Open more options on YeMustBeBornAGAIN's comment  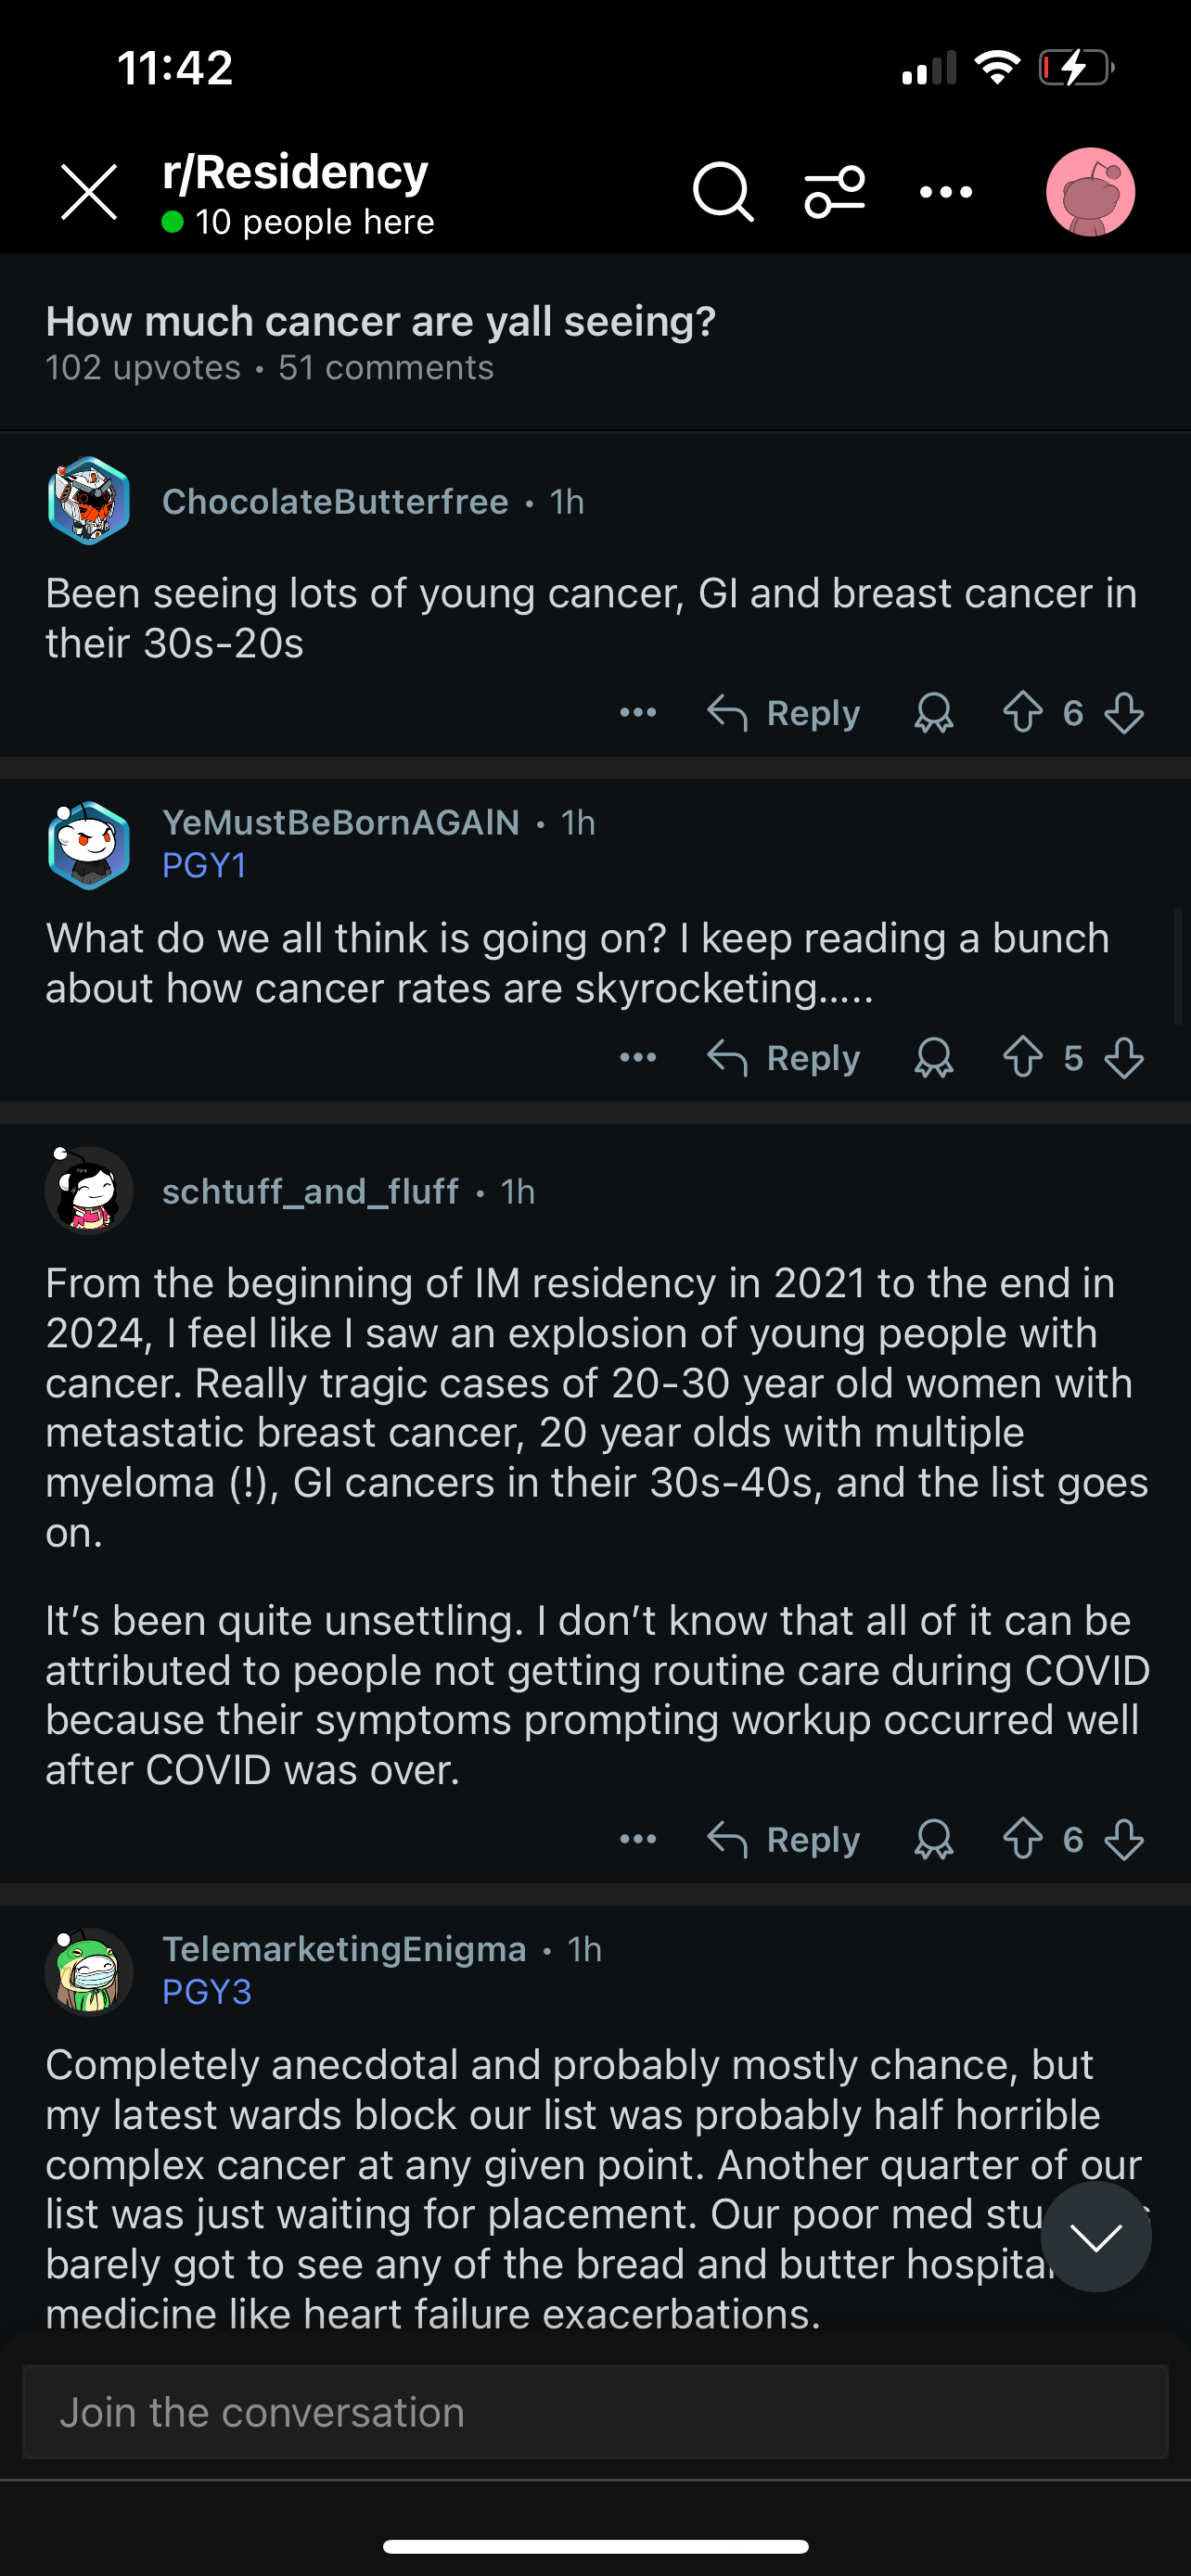pyautogui.click(x=638, y=1058)
